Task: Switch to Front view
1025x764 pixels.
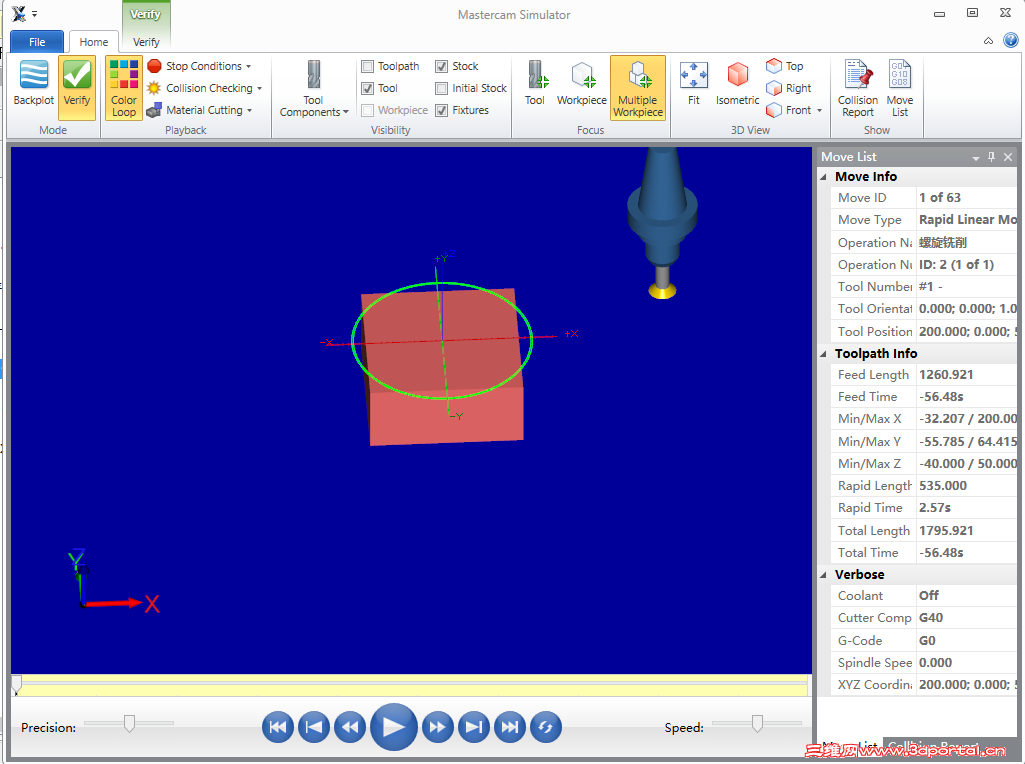Action: click(788, 110)
